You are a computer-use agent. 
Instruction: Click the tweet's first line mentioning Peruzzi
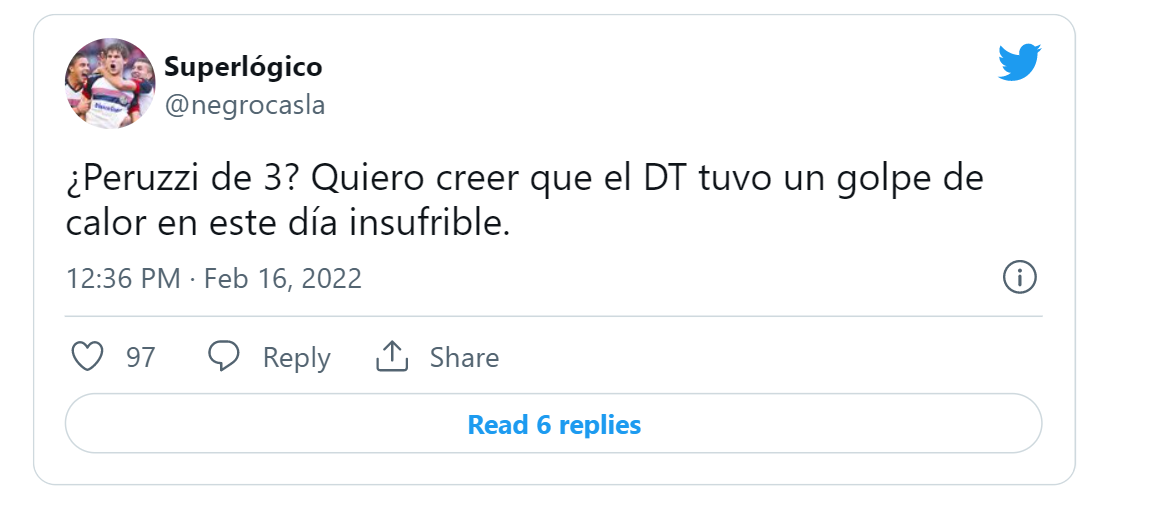pyautogui.click(x=525, y=181)
